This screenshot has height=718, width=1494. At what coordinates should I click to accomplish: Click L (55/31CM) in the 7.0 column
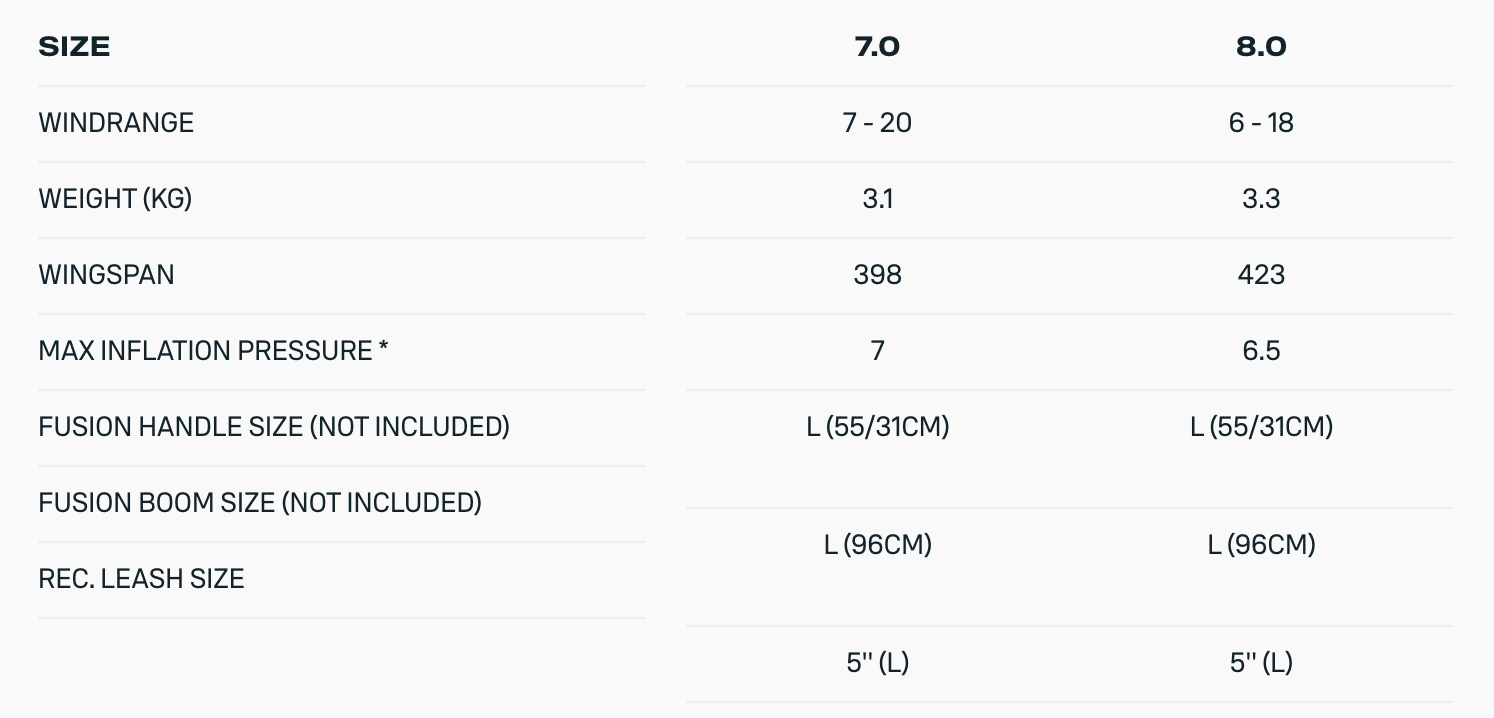877,427
